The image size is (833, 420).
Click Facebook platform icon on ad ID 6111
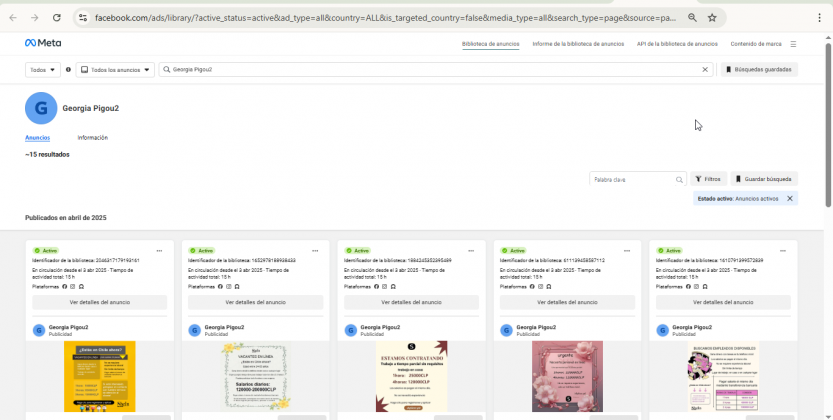point(532,287)
